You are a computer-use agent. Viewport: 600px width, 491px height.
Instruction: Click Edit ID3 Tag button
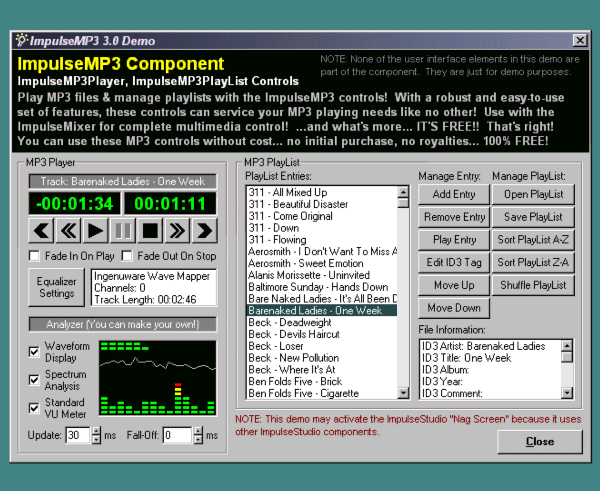point(454,263)
